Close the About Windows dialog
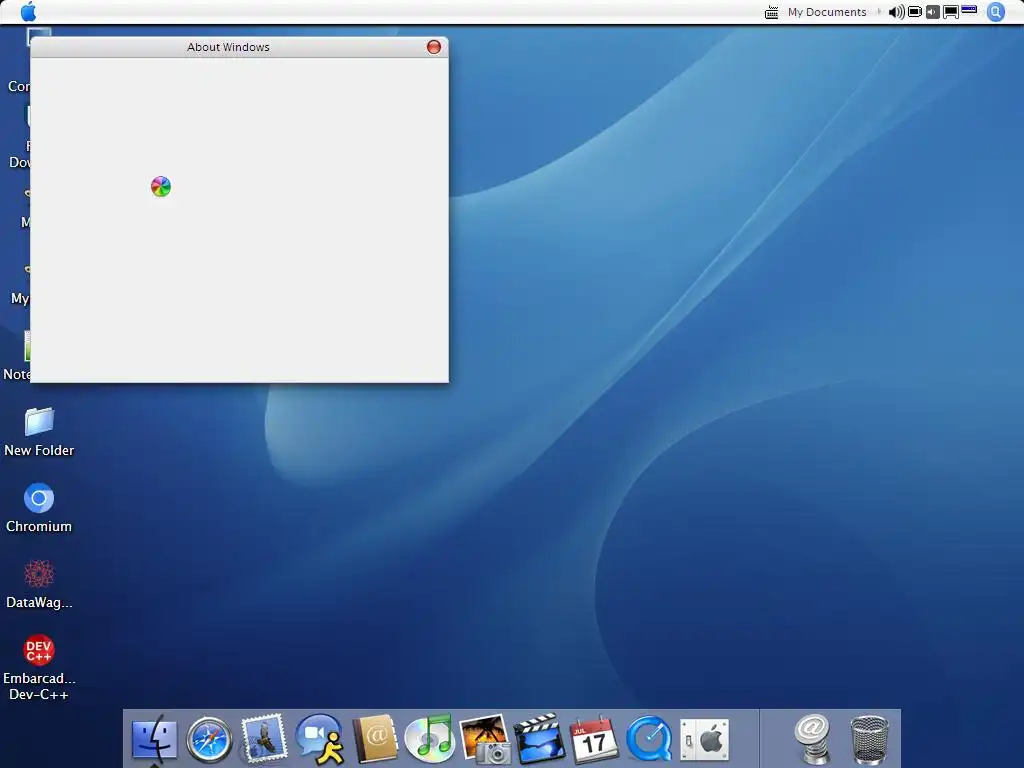Screen dimensions: 1024x768 click(x=434, y=46)
